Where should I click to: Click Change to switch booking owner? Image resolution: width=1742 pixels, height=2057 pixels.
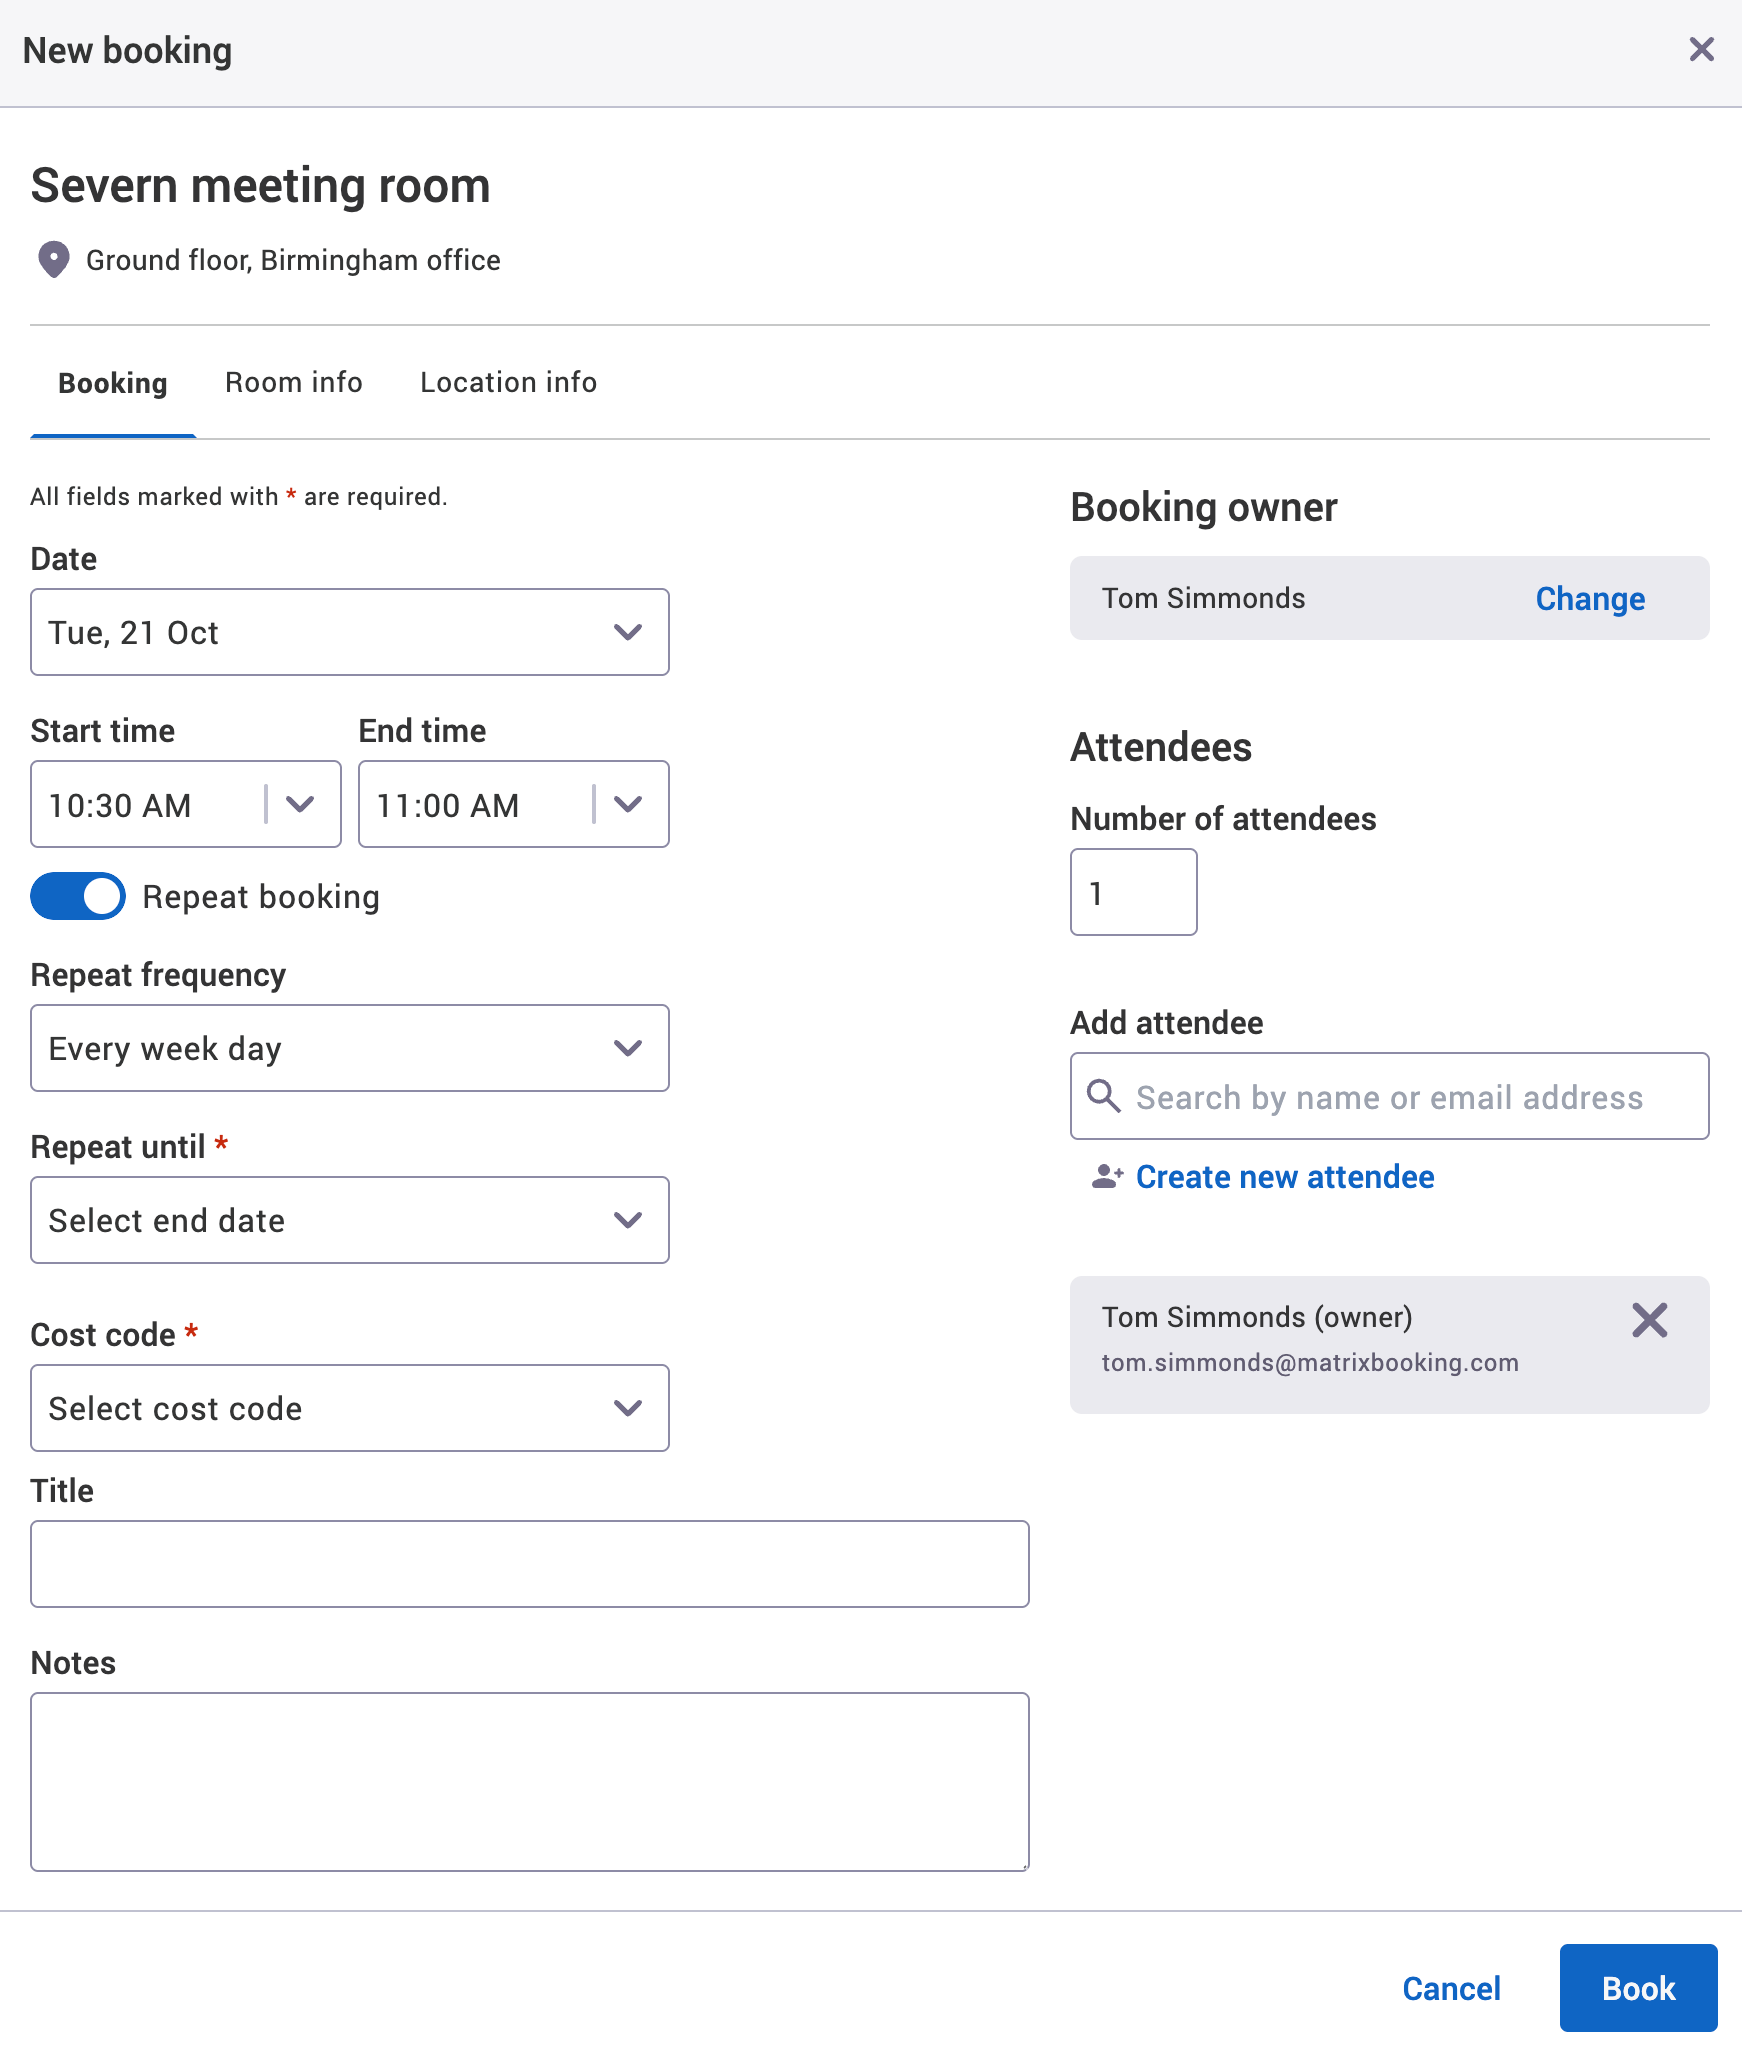pos(1589,598)
